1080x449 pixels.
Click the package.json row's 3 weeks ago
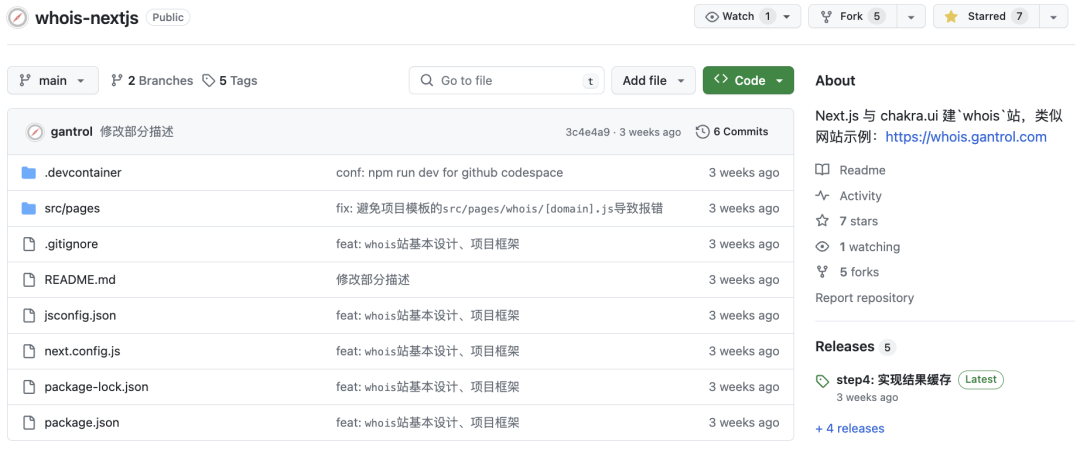pos(744,423)
